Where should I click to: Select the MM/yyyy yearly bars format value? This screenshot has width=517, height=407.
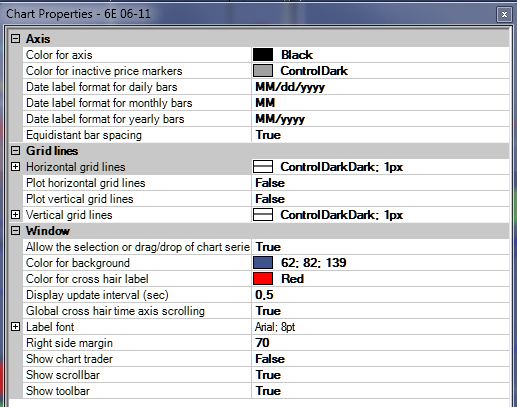280,119
